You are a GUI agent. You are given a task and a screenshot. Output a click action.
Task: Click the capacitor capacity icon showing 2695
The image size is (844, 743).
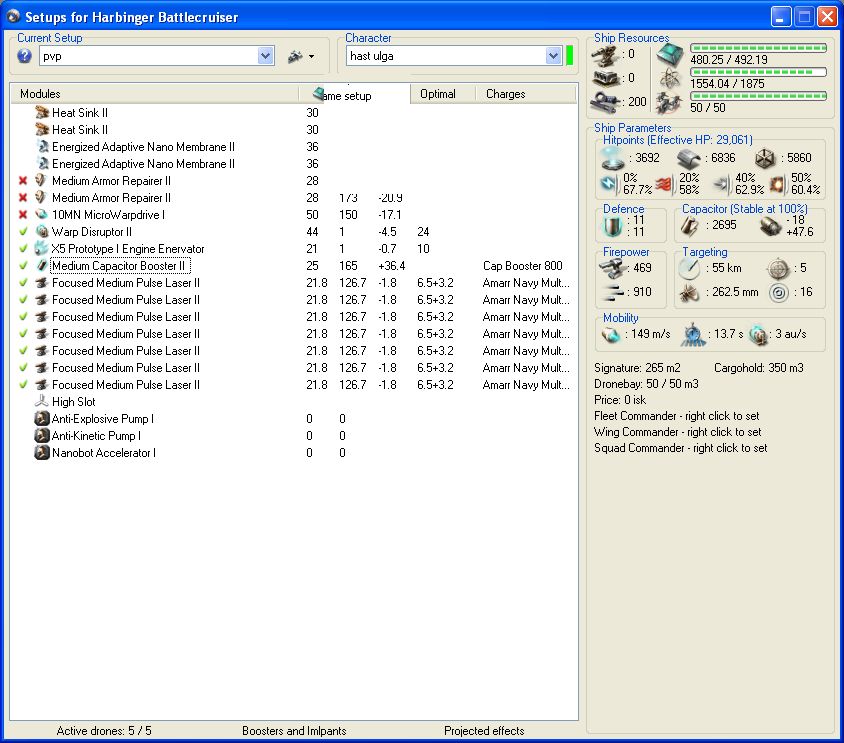pos(690,226)
